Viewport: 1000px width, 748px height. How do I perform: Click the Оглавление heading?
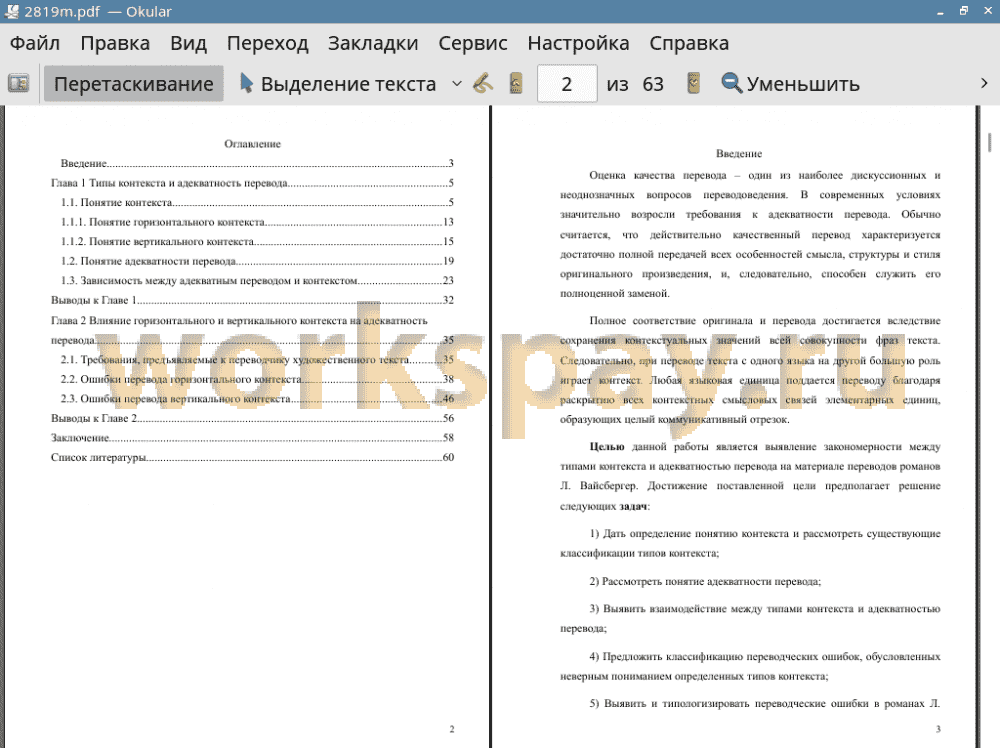253,144
